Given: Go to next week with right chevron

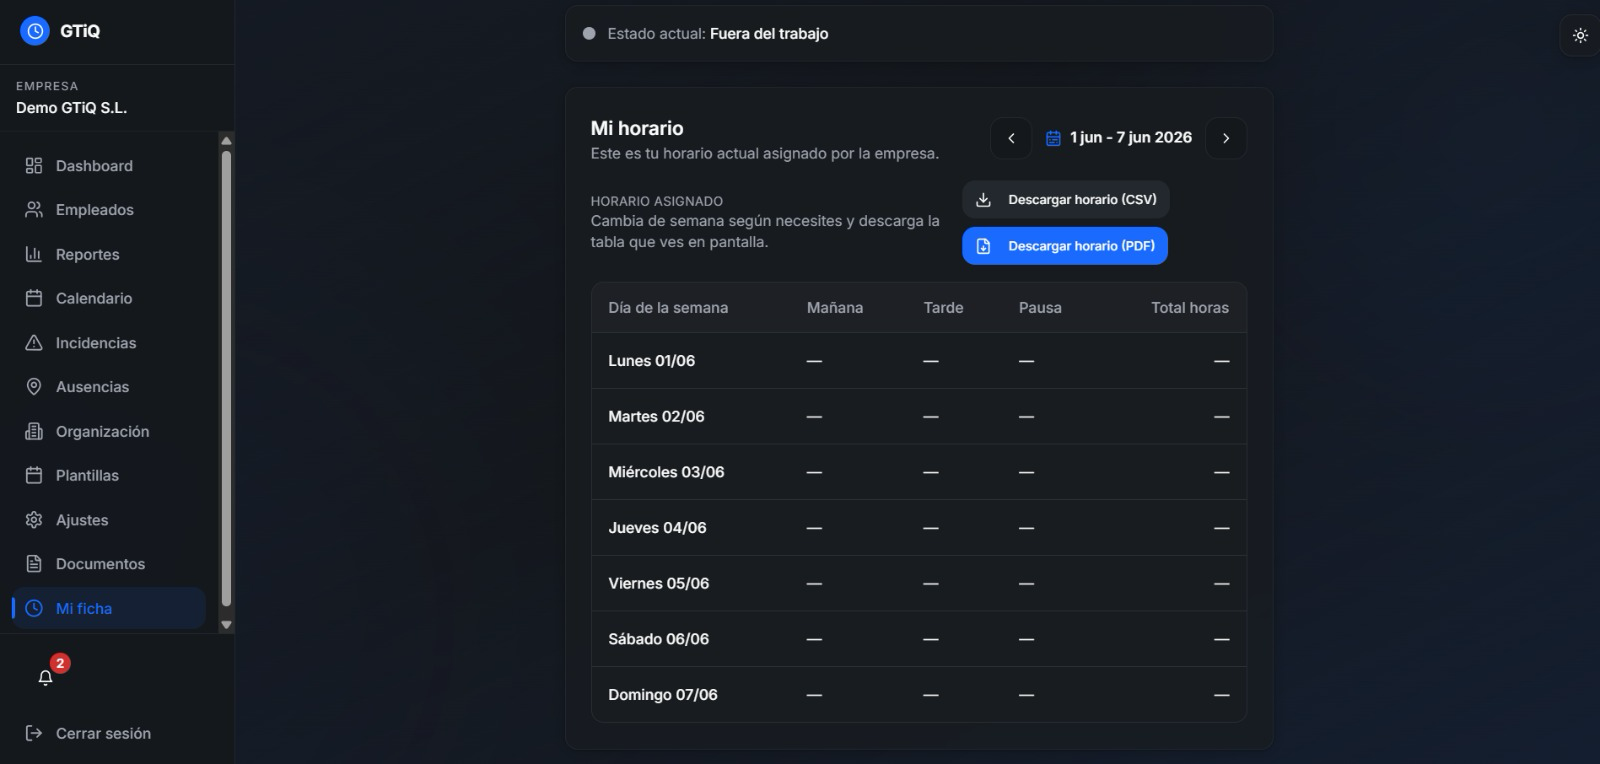Looking at the screenshot, I should coord(1226,138).
